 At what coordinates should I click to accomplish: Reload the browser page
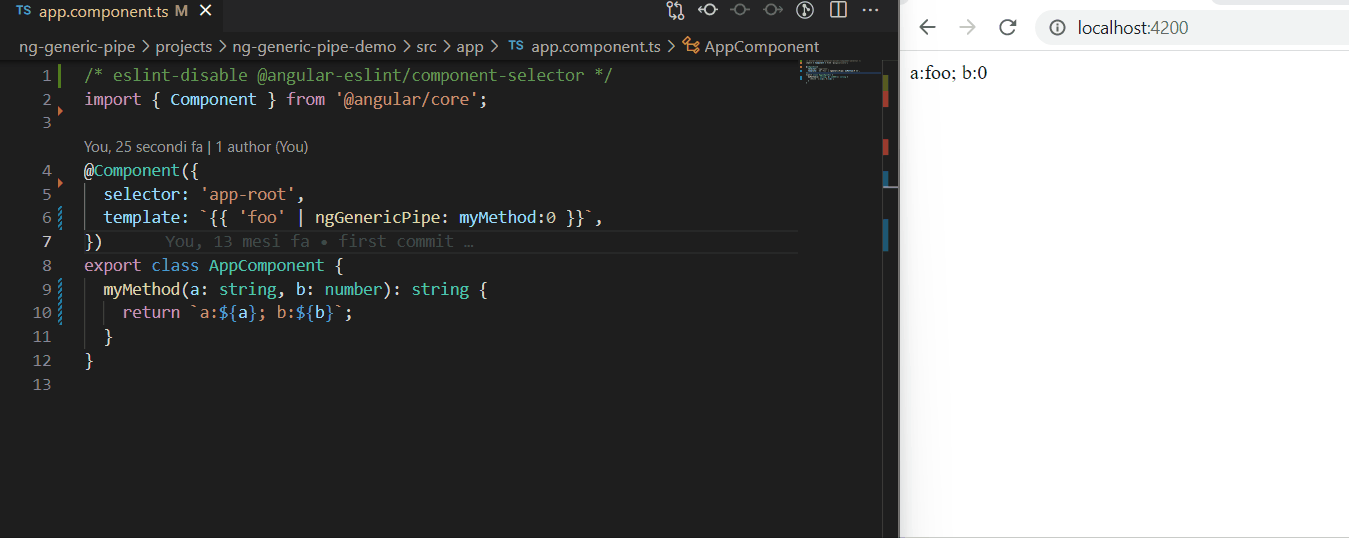click(x=1007, y=27)
